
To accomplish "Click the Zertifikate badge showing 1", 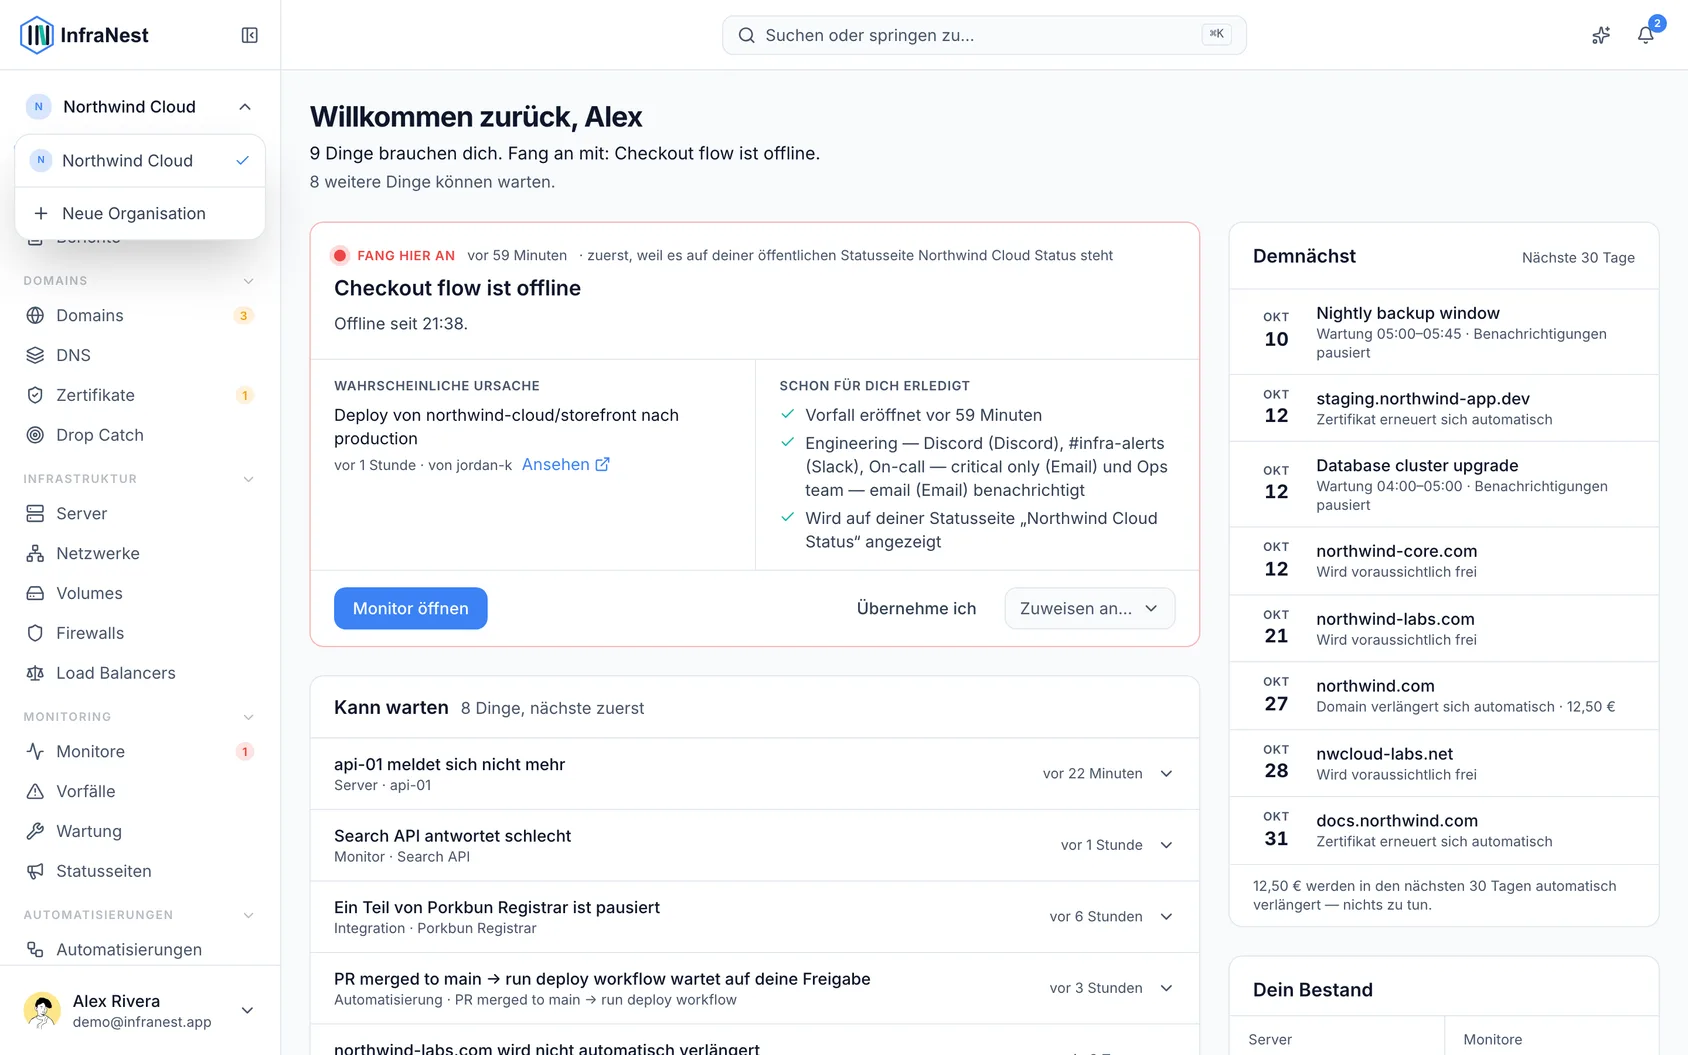I will tap(244, 395).
